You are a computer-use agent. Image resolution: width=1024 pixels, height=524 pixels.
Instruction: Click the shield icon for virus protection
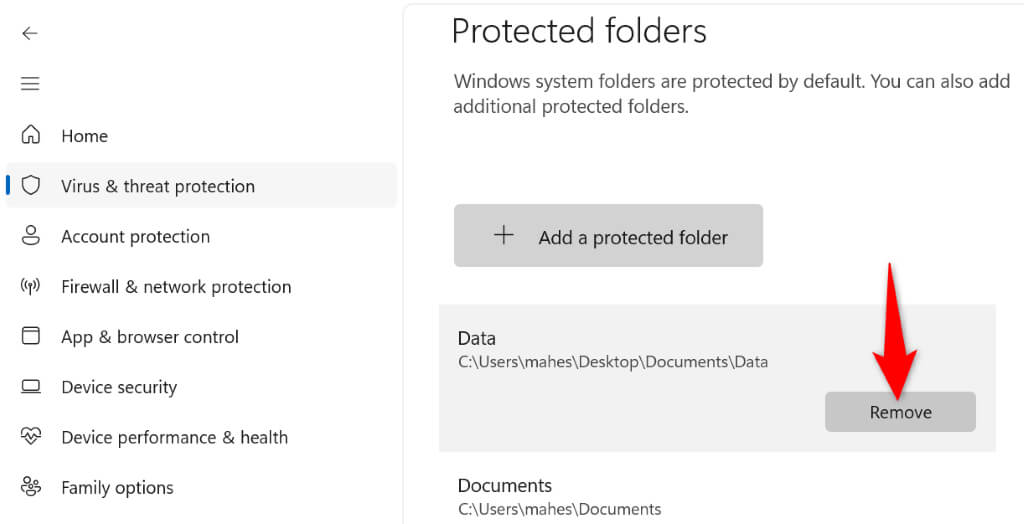(31, 186)
